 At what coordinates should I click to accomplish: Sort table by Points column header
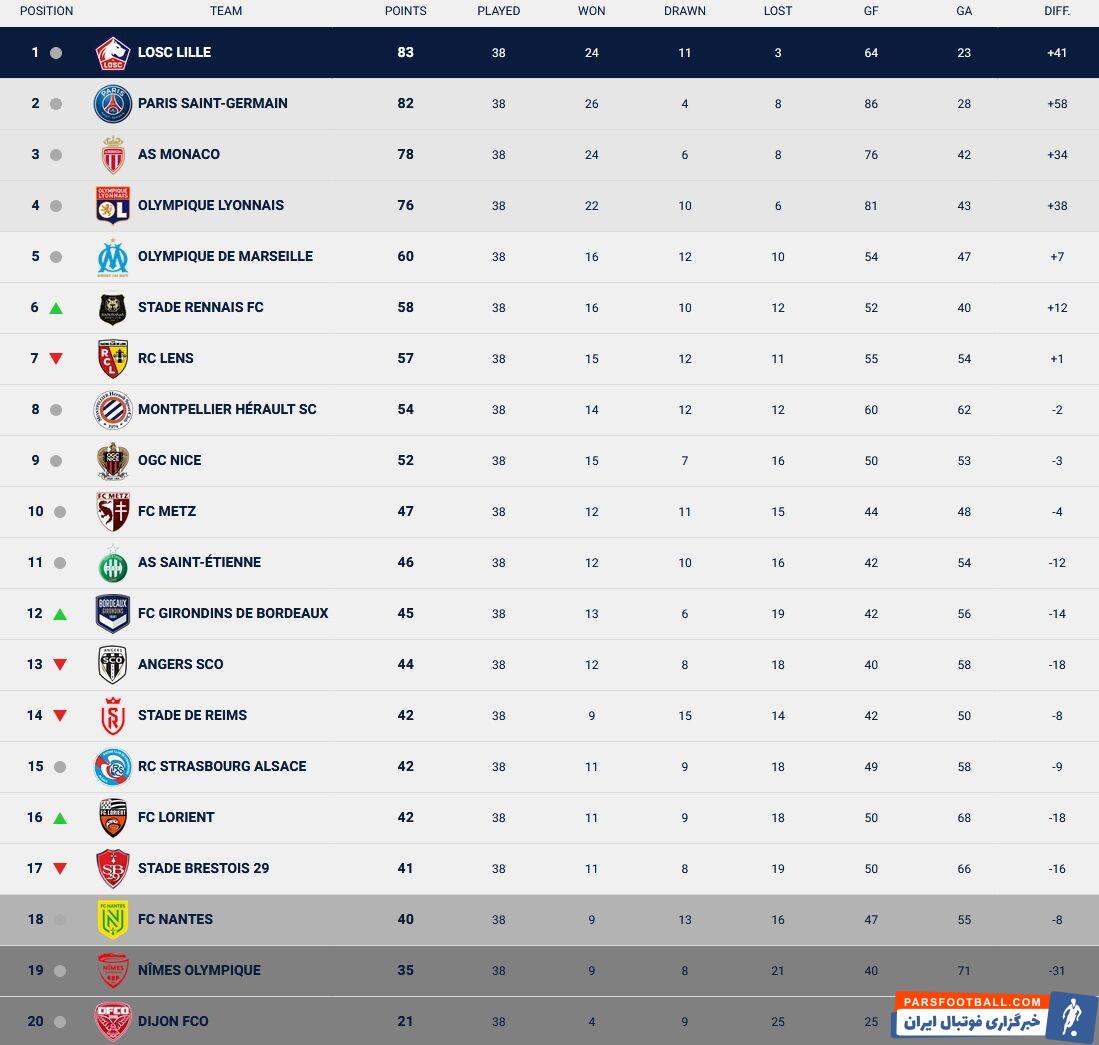(x=405, y=11)
